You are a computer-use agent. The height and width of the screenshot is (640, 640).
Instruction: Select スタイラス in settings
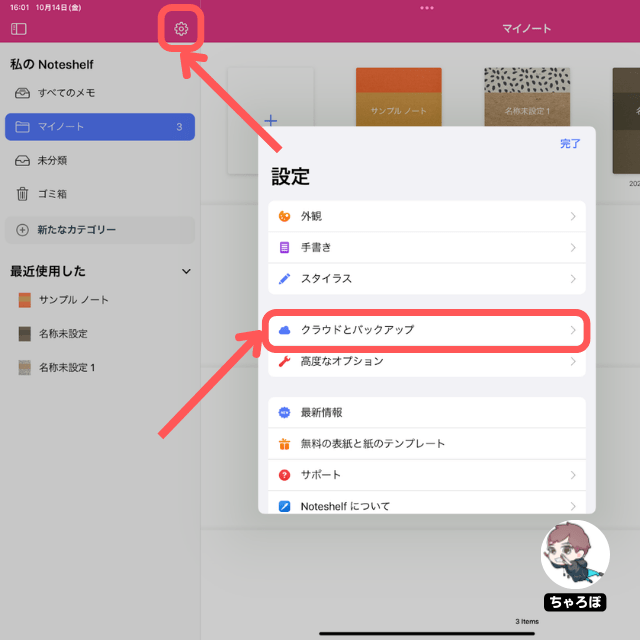427,279
